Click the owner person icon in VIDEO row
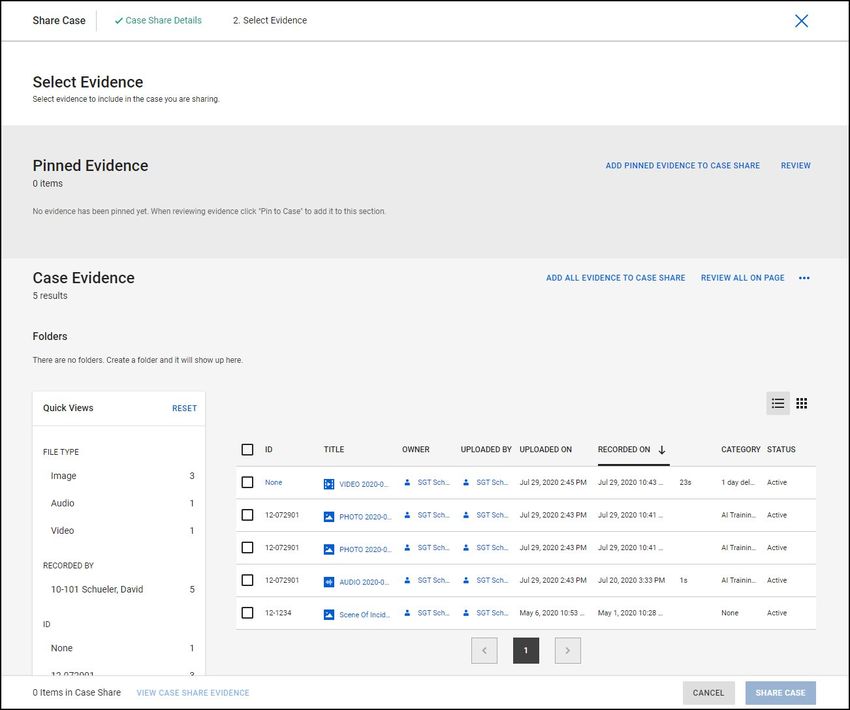 [407, 482]
